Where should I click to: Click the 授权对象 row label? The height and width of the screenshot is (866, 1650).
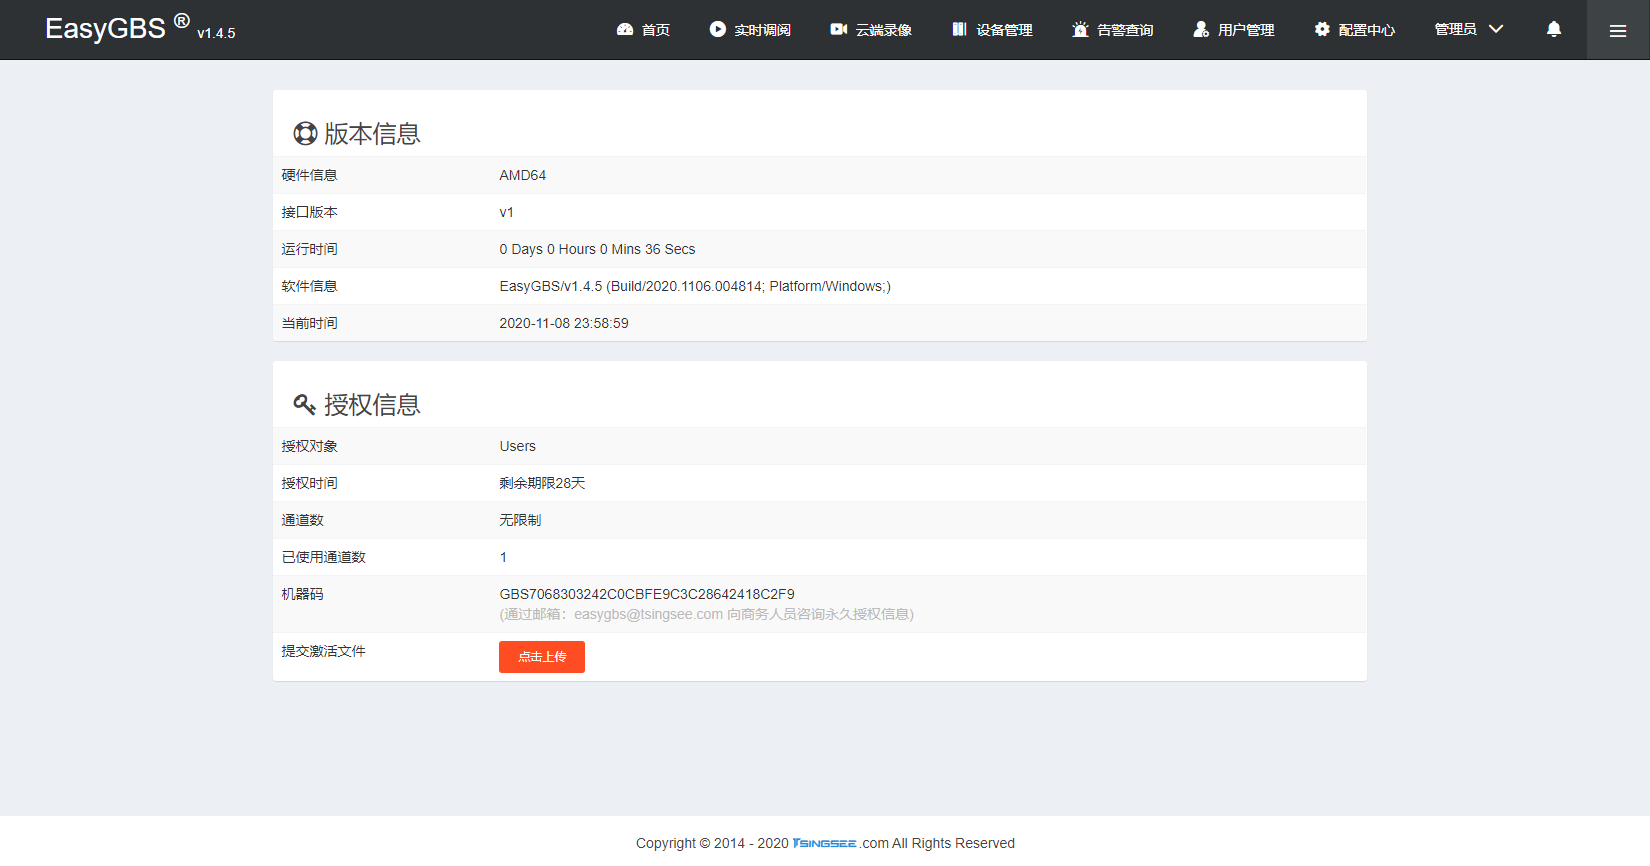[309, 446]
